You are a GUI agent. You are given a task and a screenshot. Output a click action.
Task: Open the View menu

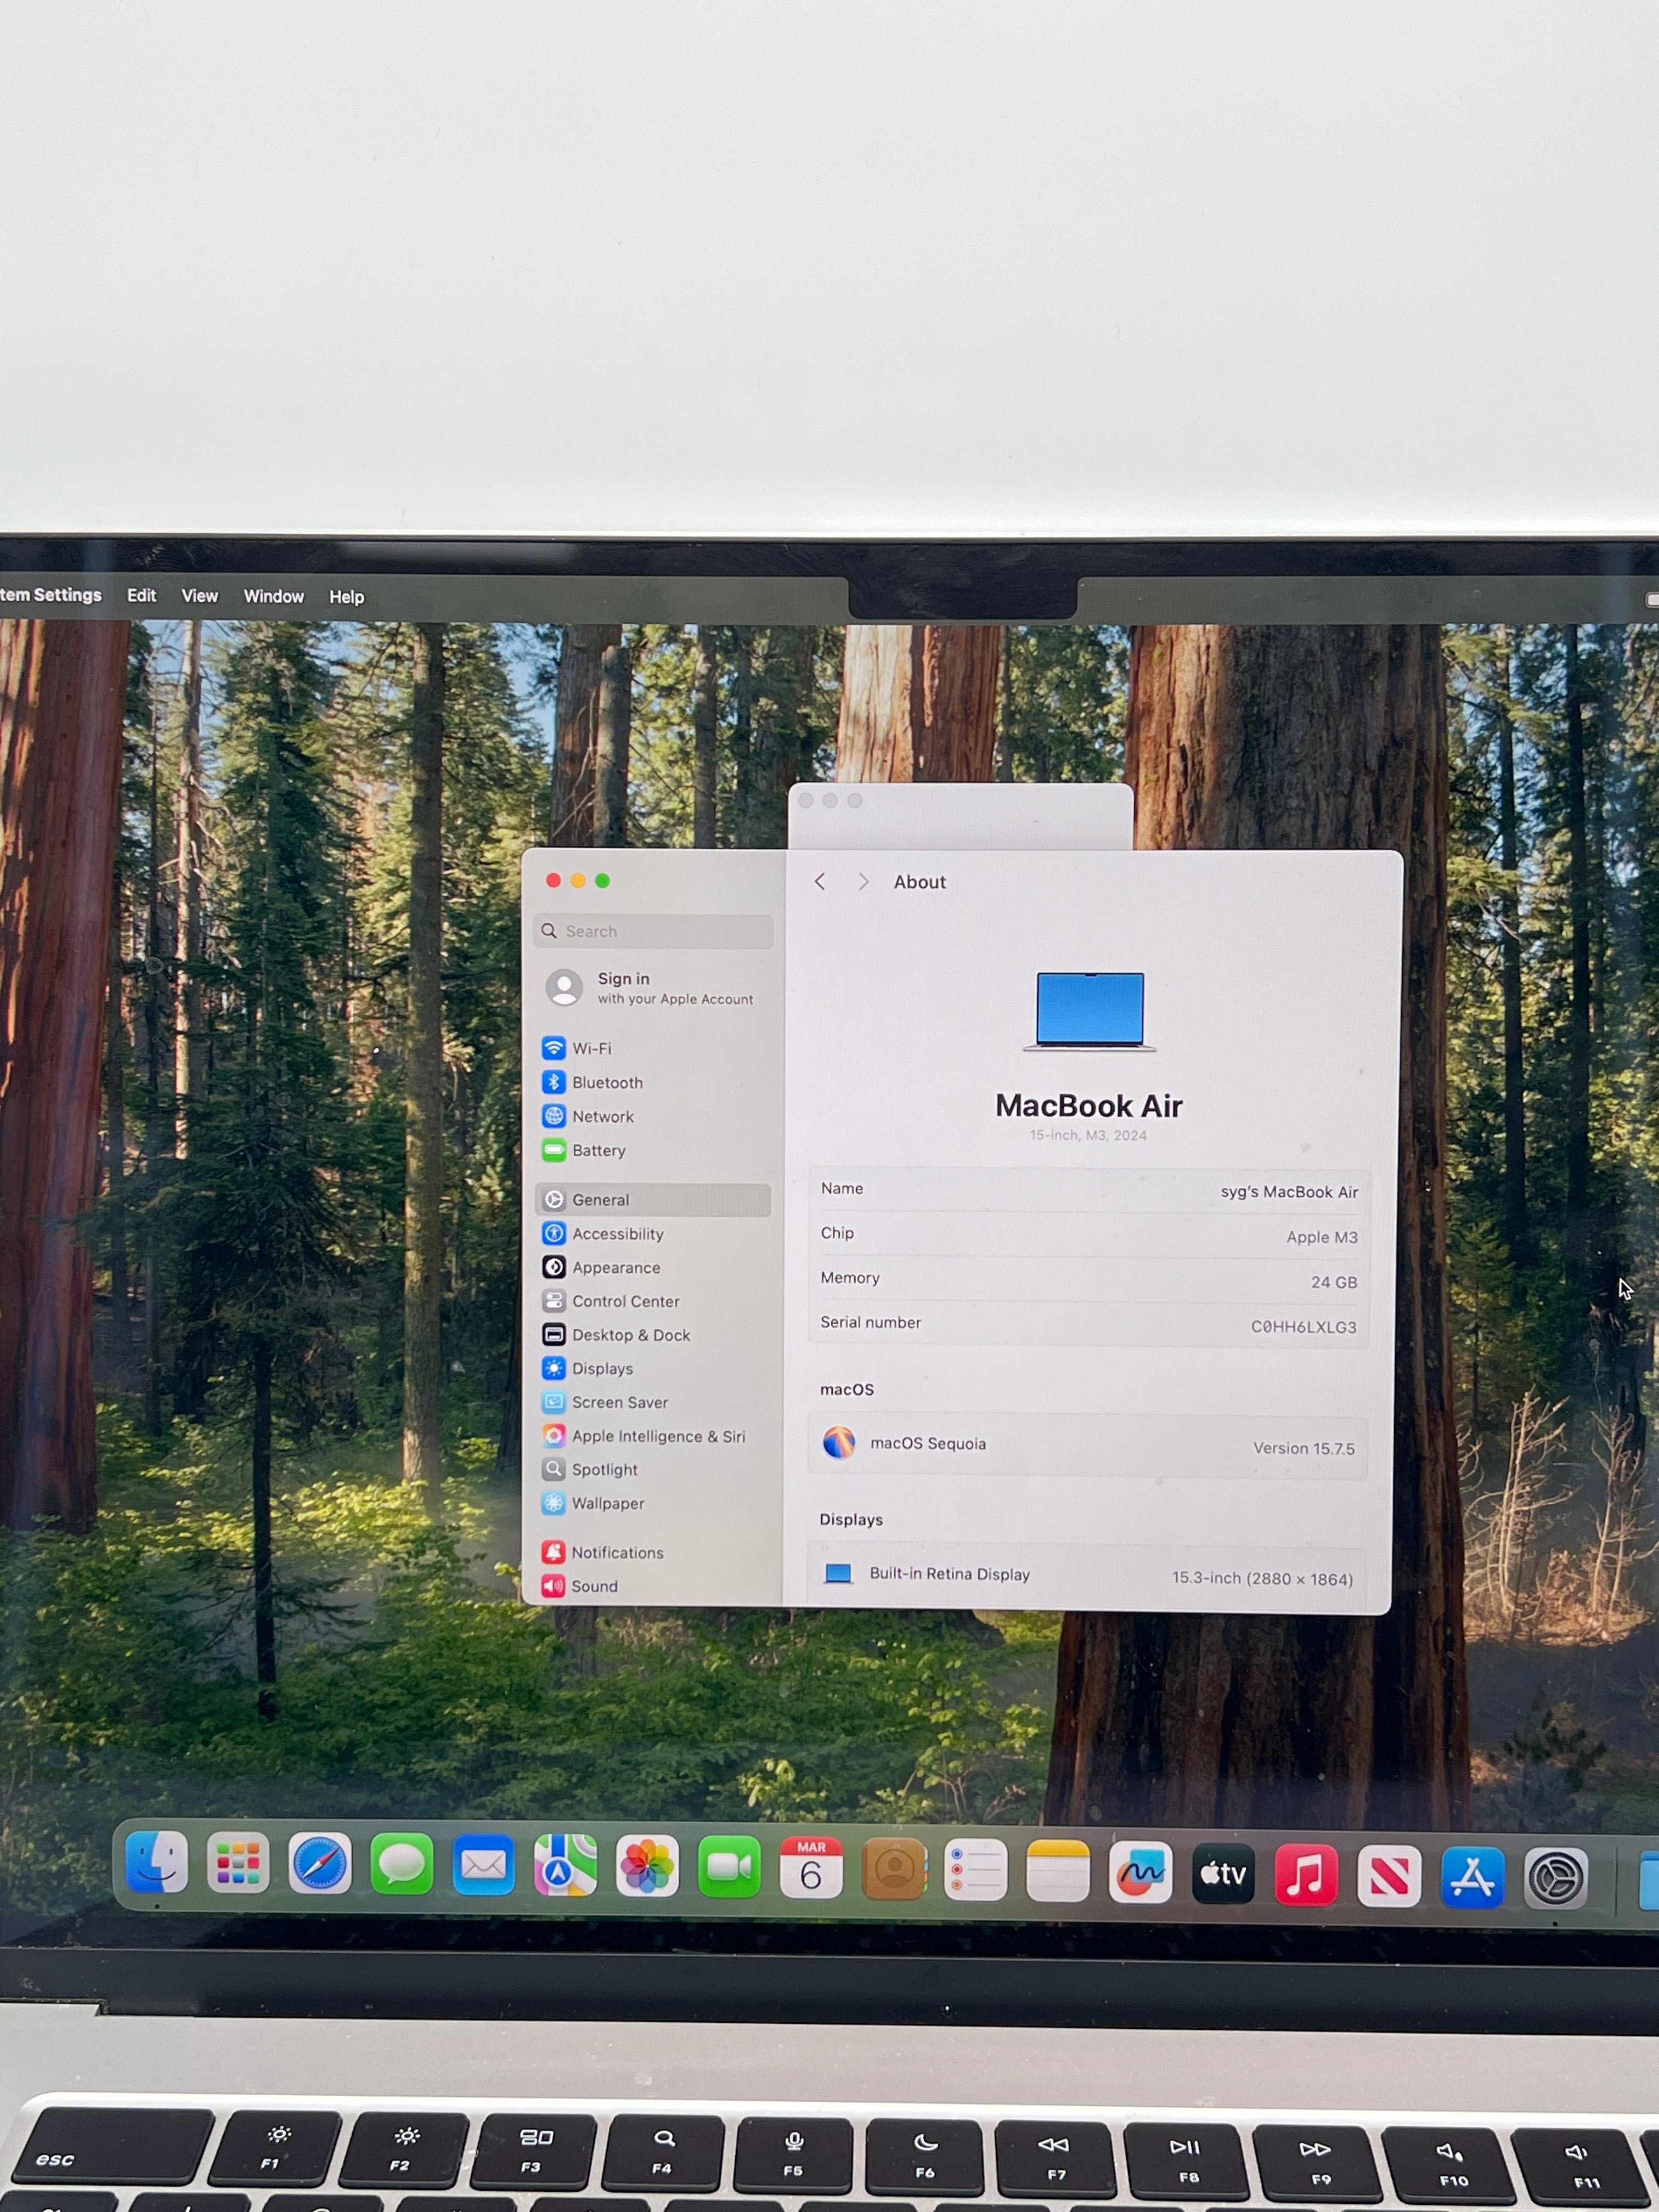coord(199,596)
